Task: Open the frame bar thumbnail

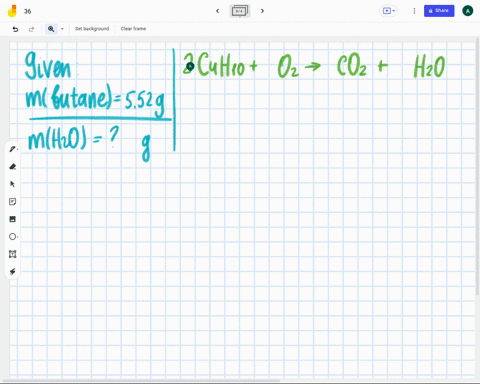Action: 240,11
